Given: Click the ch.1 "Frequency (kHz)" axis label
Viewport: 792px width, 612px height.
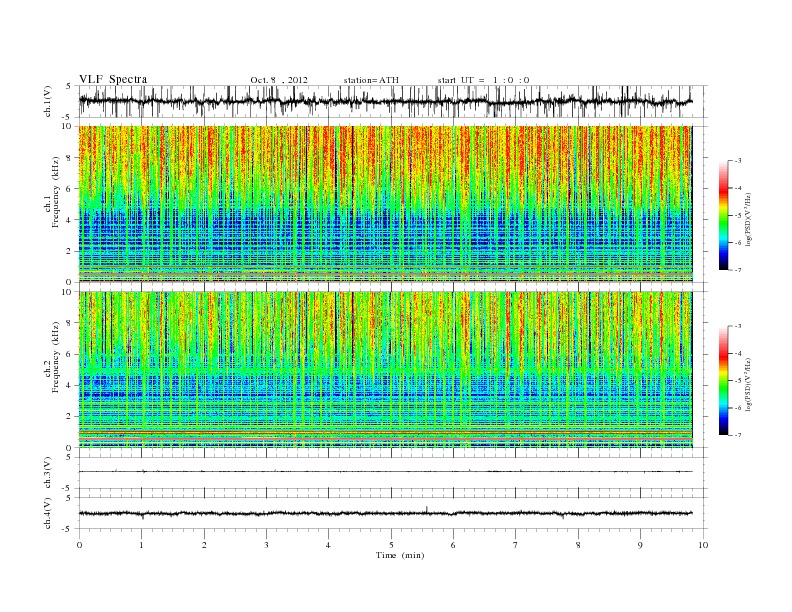Looking at the screenshot, I should (56, 192).
